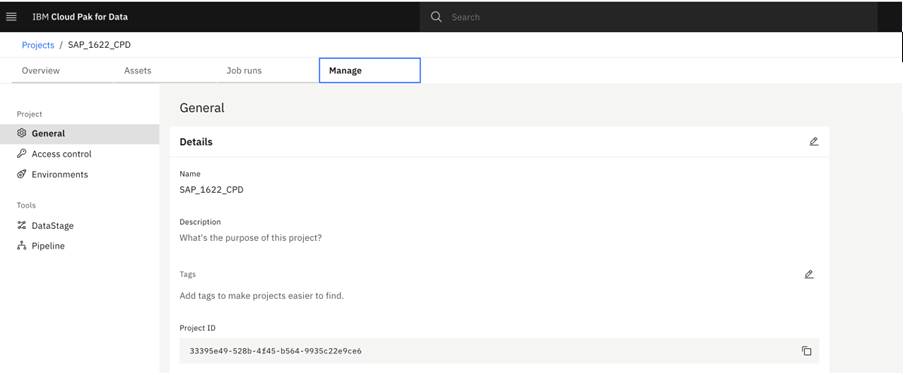This screenshot has width=904, height=375.
Task: Click the SAP_1622_CPD breadcrumb text
Action: click(99, 45)
